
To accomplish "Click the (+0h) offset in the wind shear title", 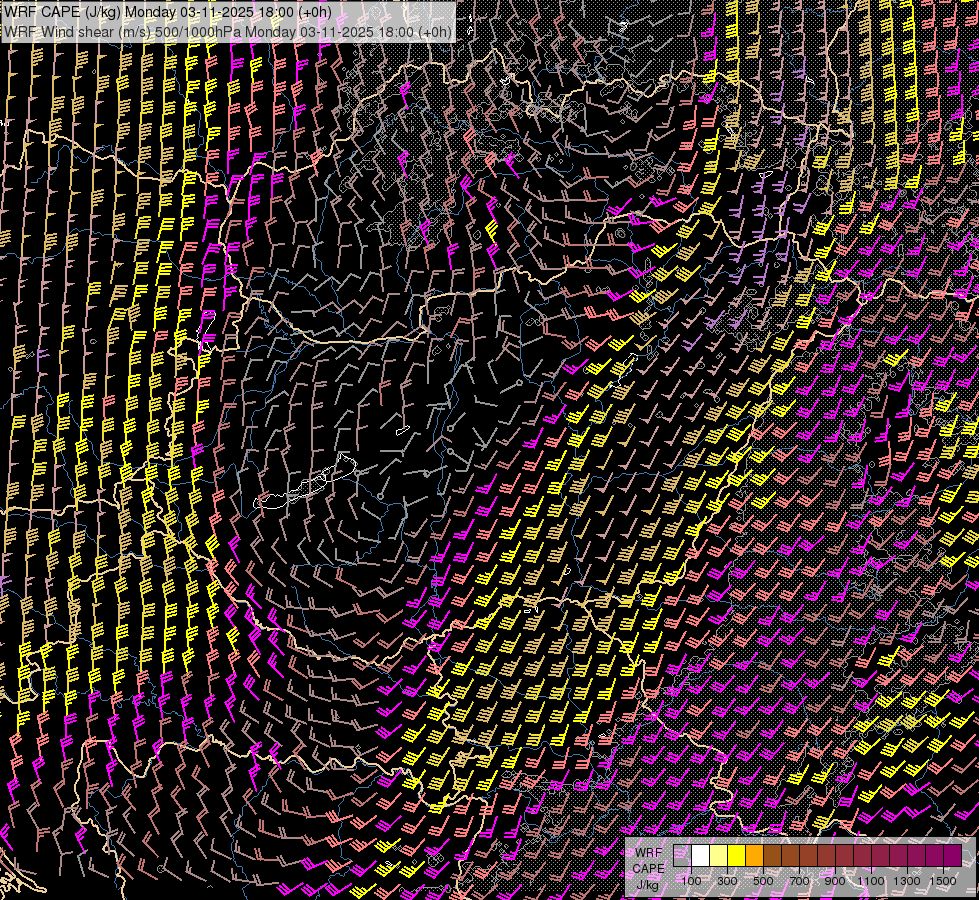I will click(x=434, y=31).
